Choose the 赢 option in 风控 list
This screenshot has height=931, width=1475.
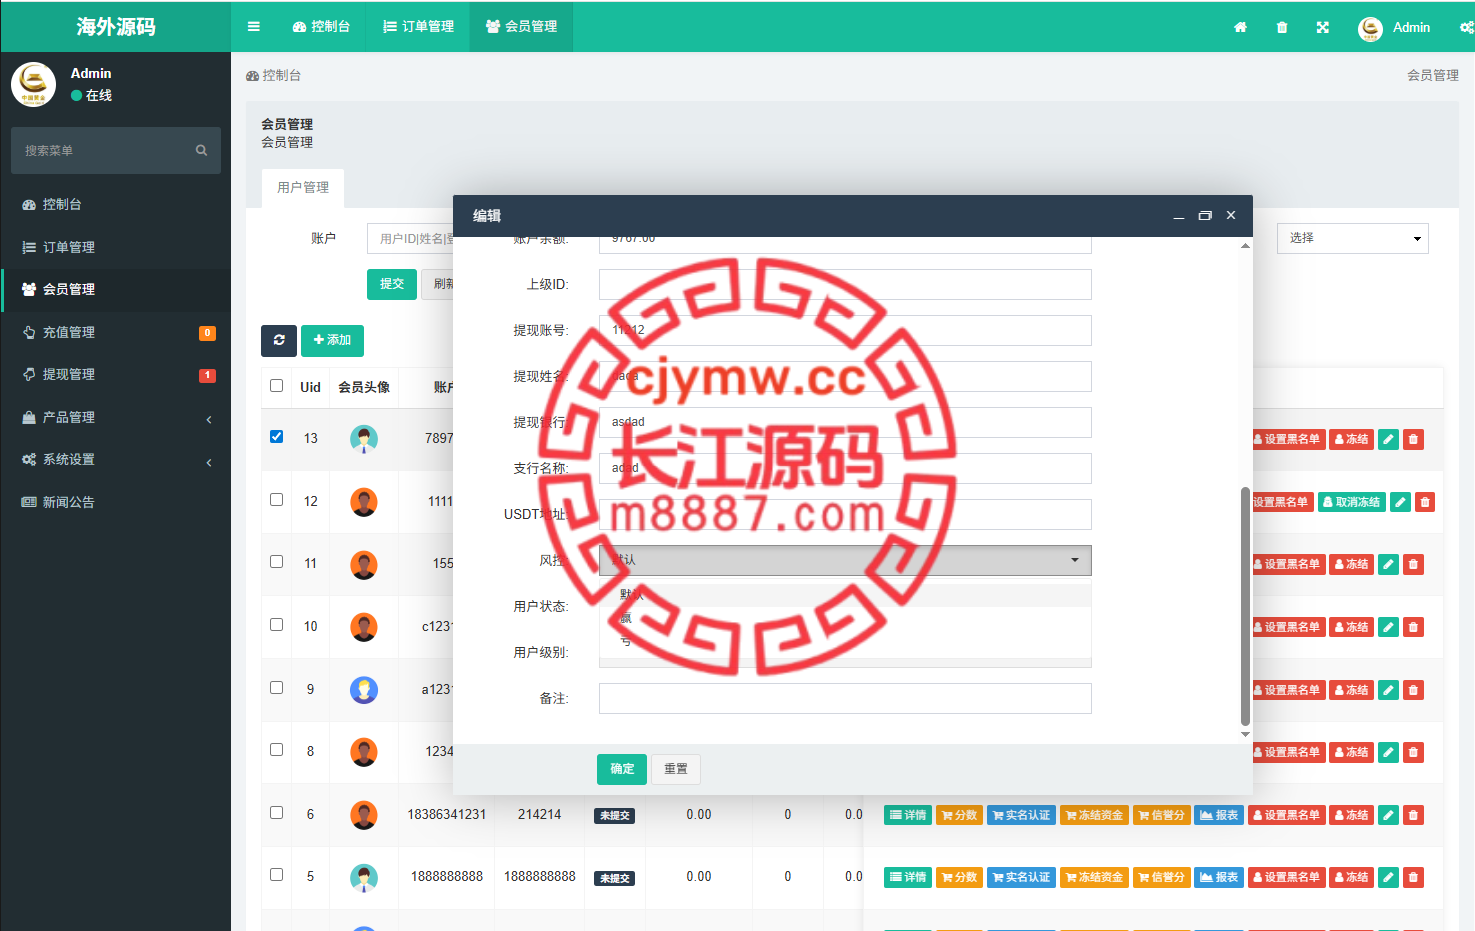coord(845,618)
